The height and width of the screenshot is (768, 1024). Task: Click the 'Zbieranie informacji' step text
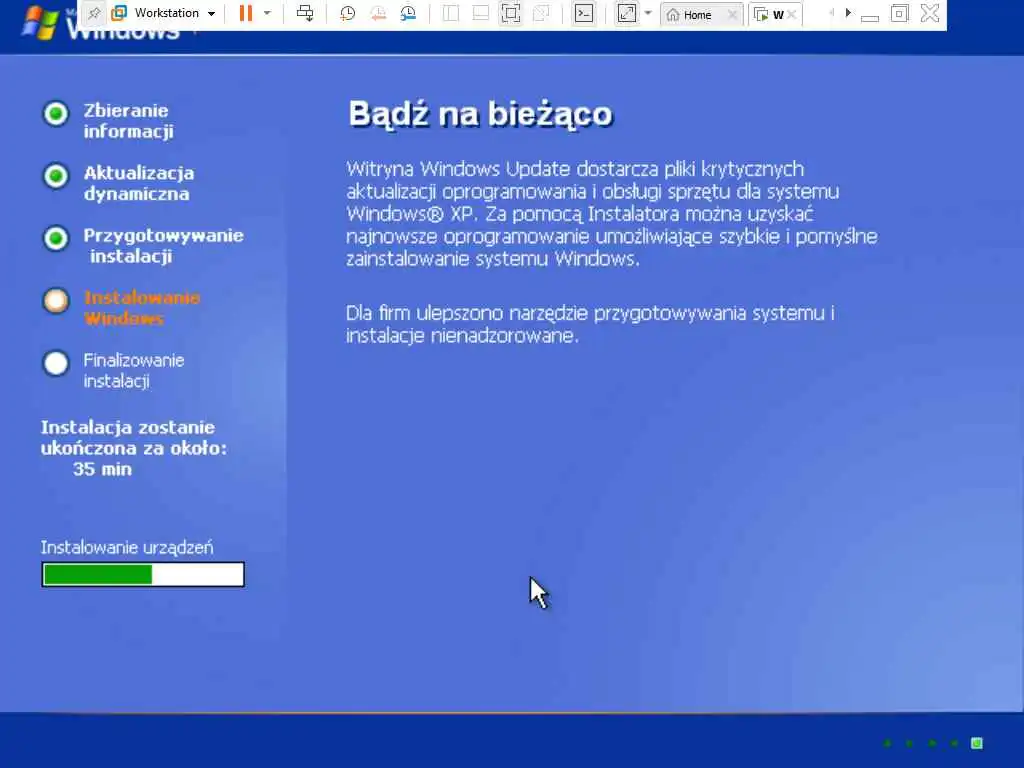pyautogui.click(x=129, y=121)
